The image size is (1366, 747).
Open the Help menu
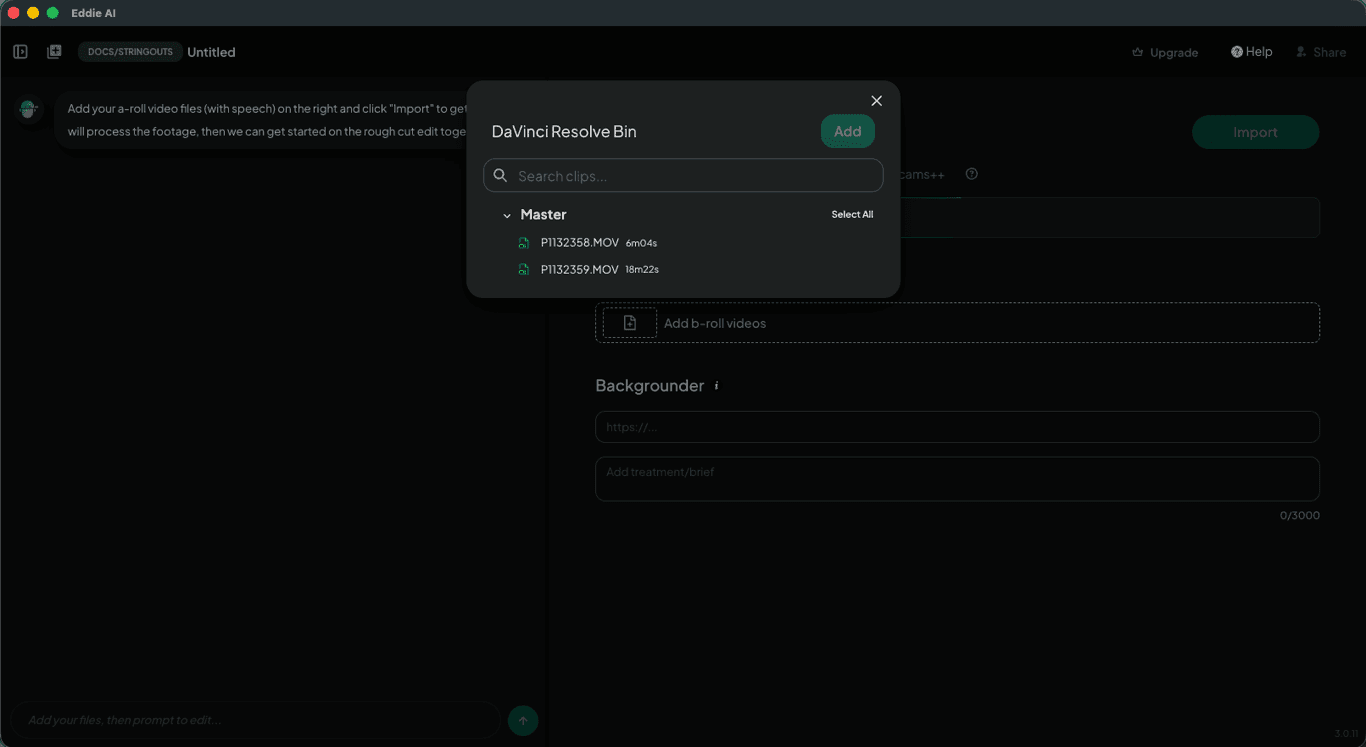1252,52
